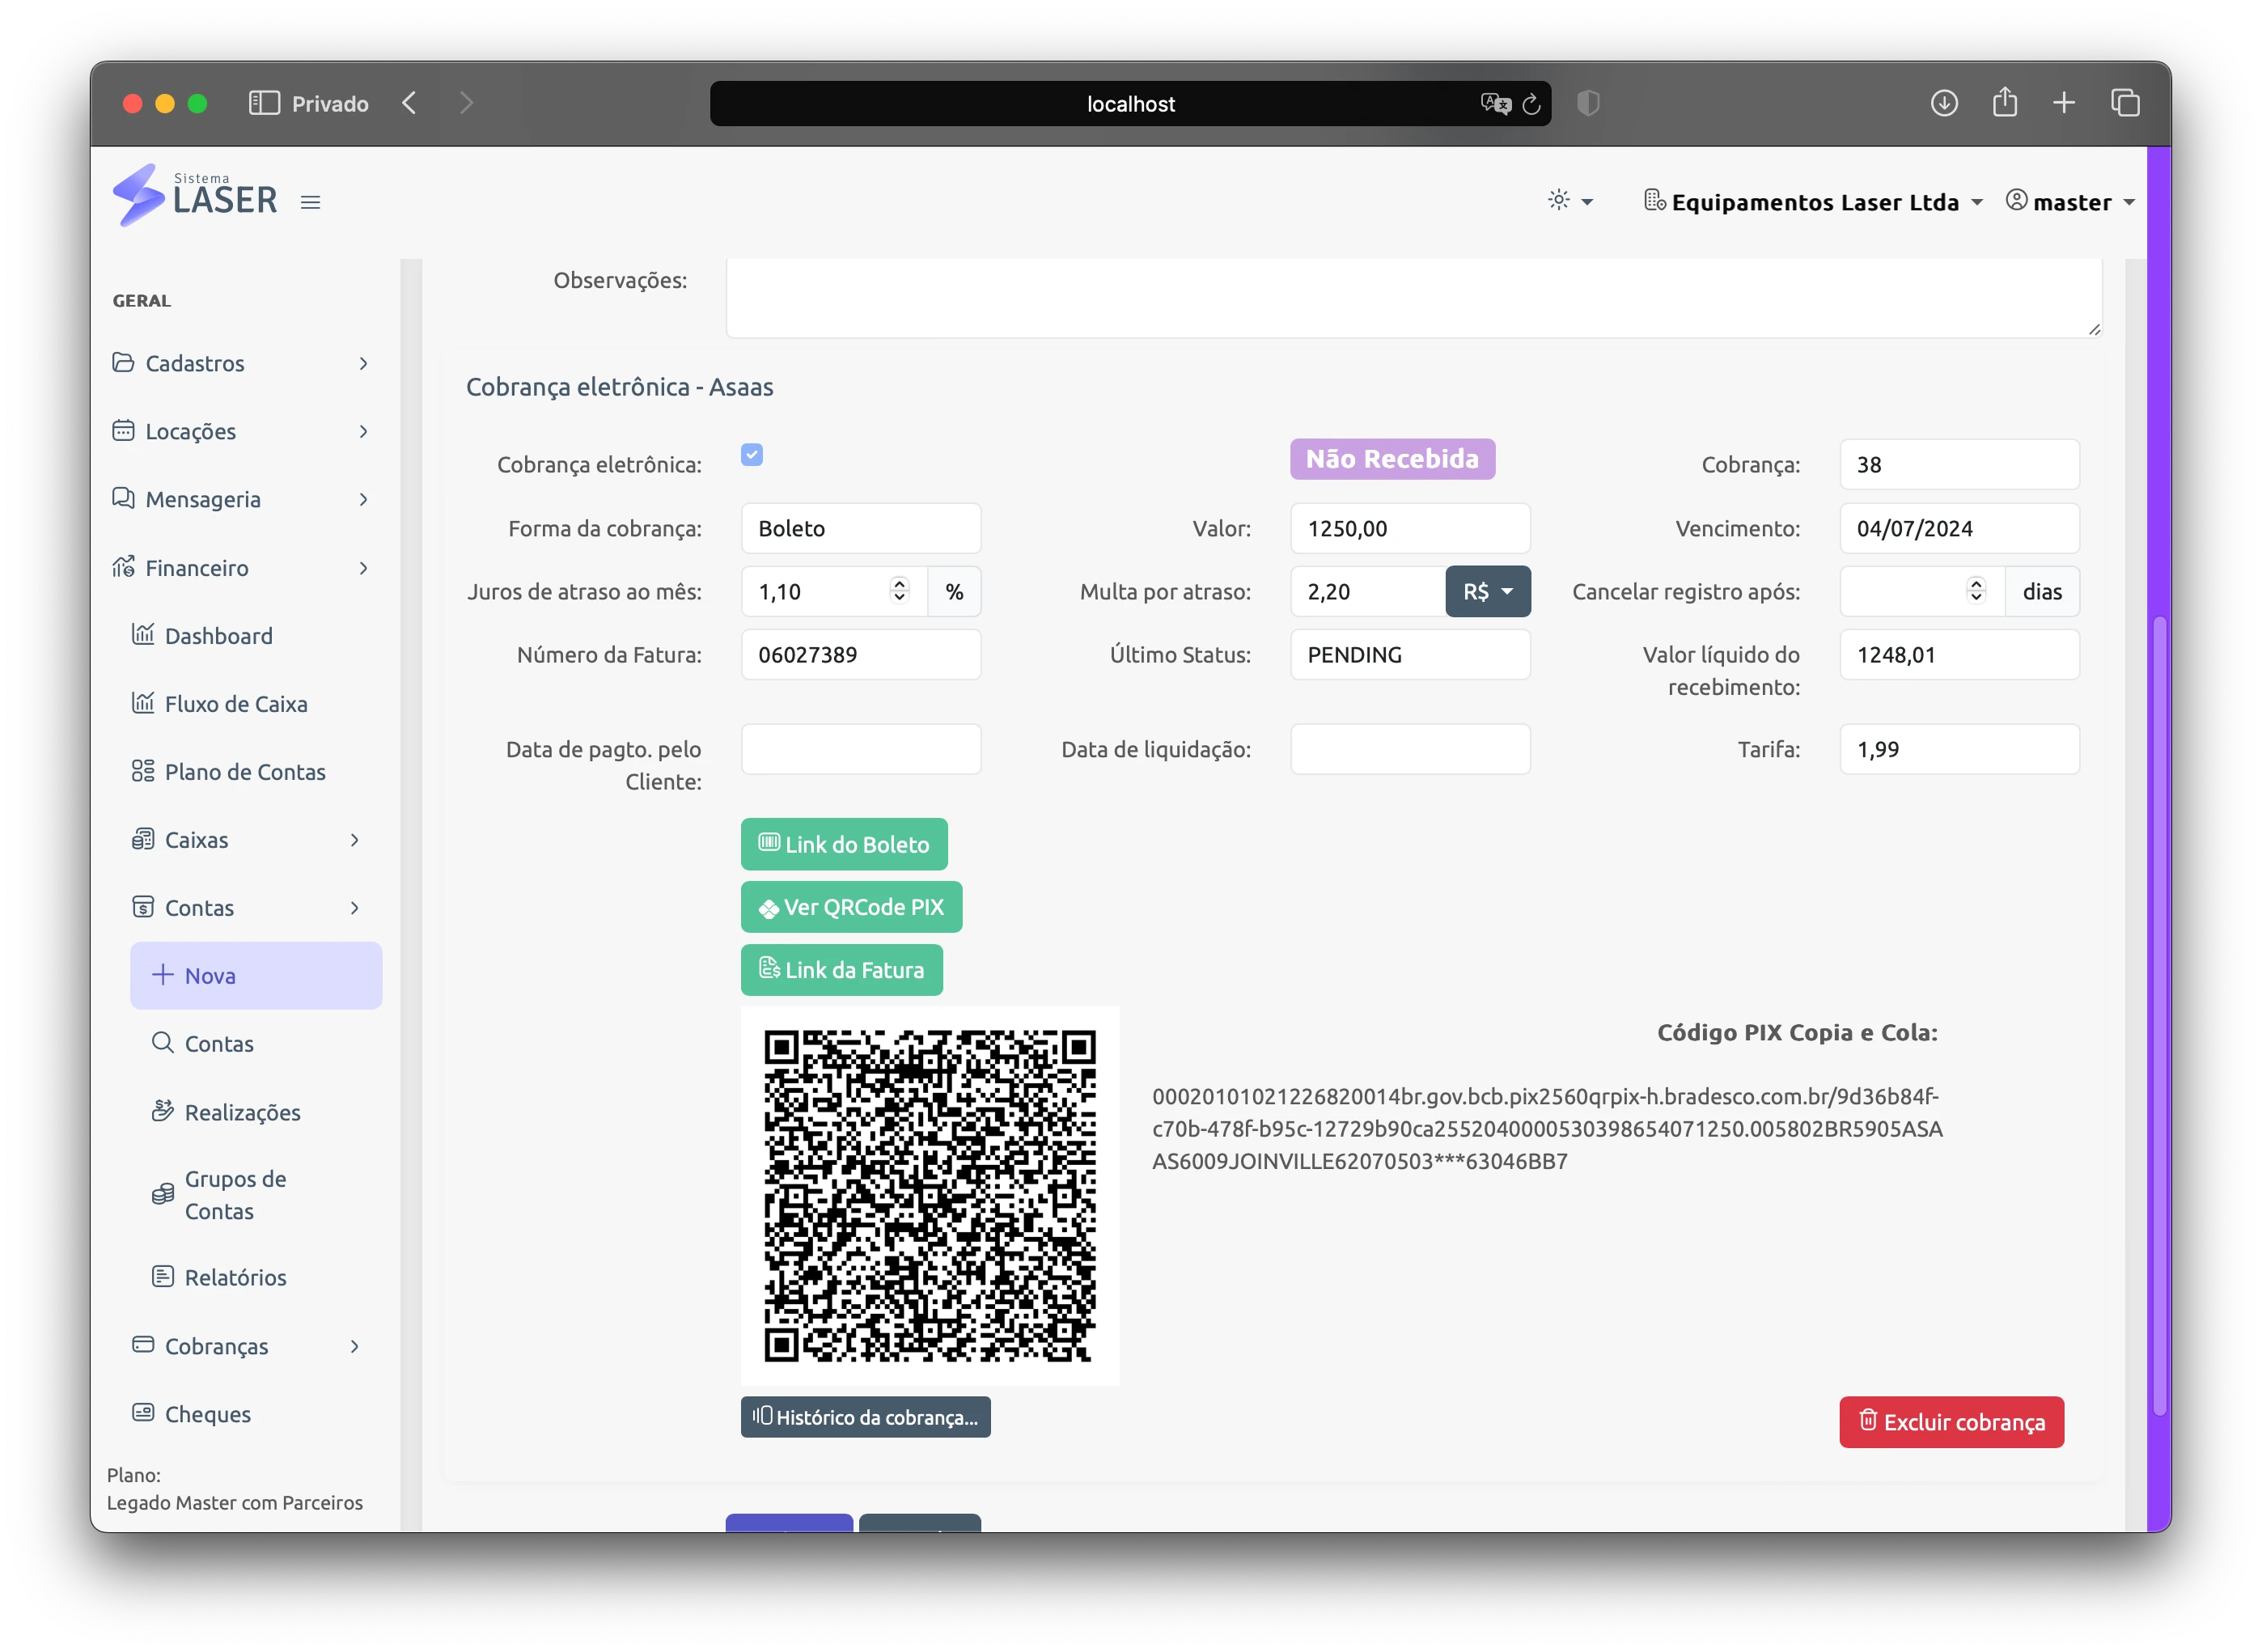
Task: Click the Cancelar registro após stepper arrows
Action: pyautogui.click(x=1975, y=591)
